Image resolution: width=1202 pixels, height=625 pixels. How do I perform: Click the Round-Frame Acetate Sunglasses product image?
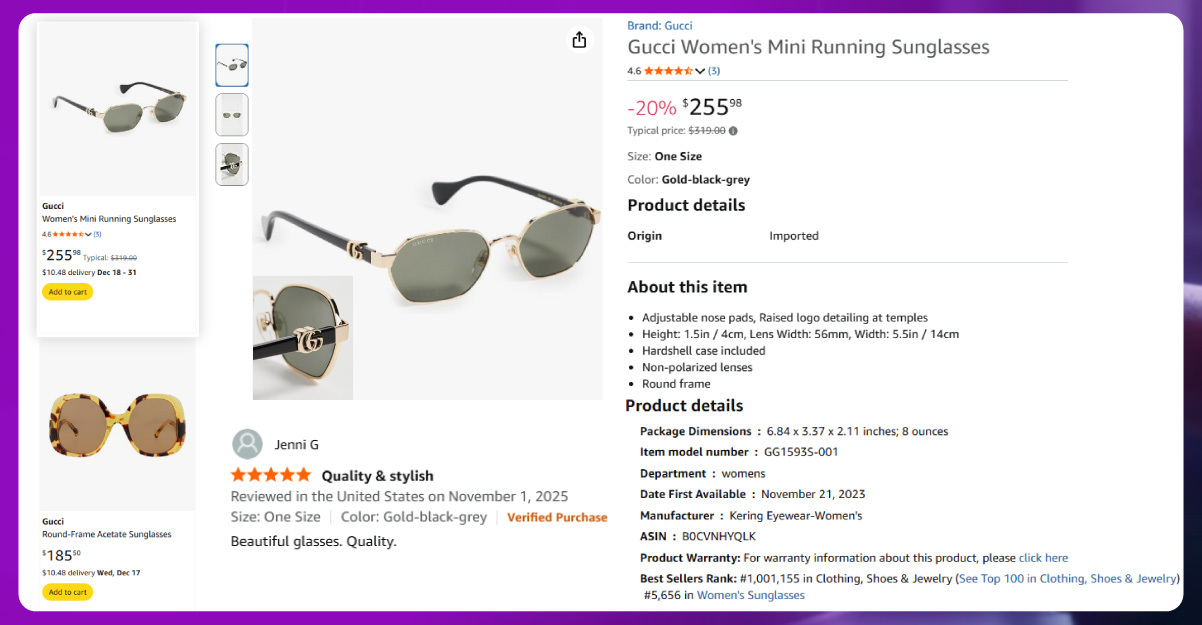pyautogui.click(x=117, y=425)
